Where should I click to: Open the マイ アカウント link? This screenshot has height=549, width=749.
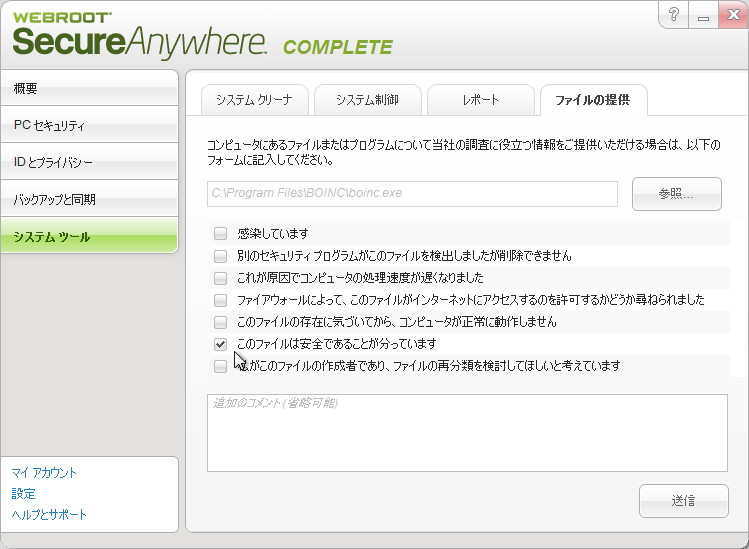(x=44, y=473)
